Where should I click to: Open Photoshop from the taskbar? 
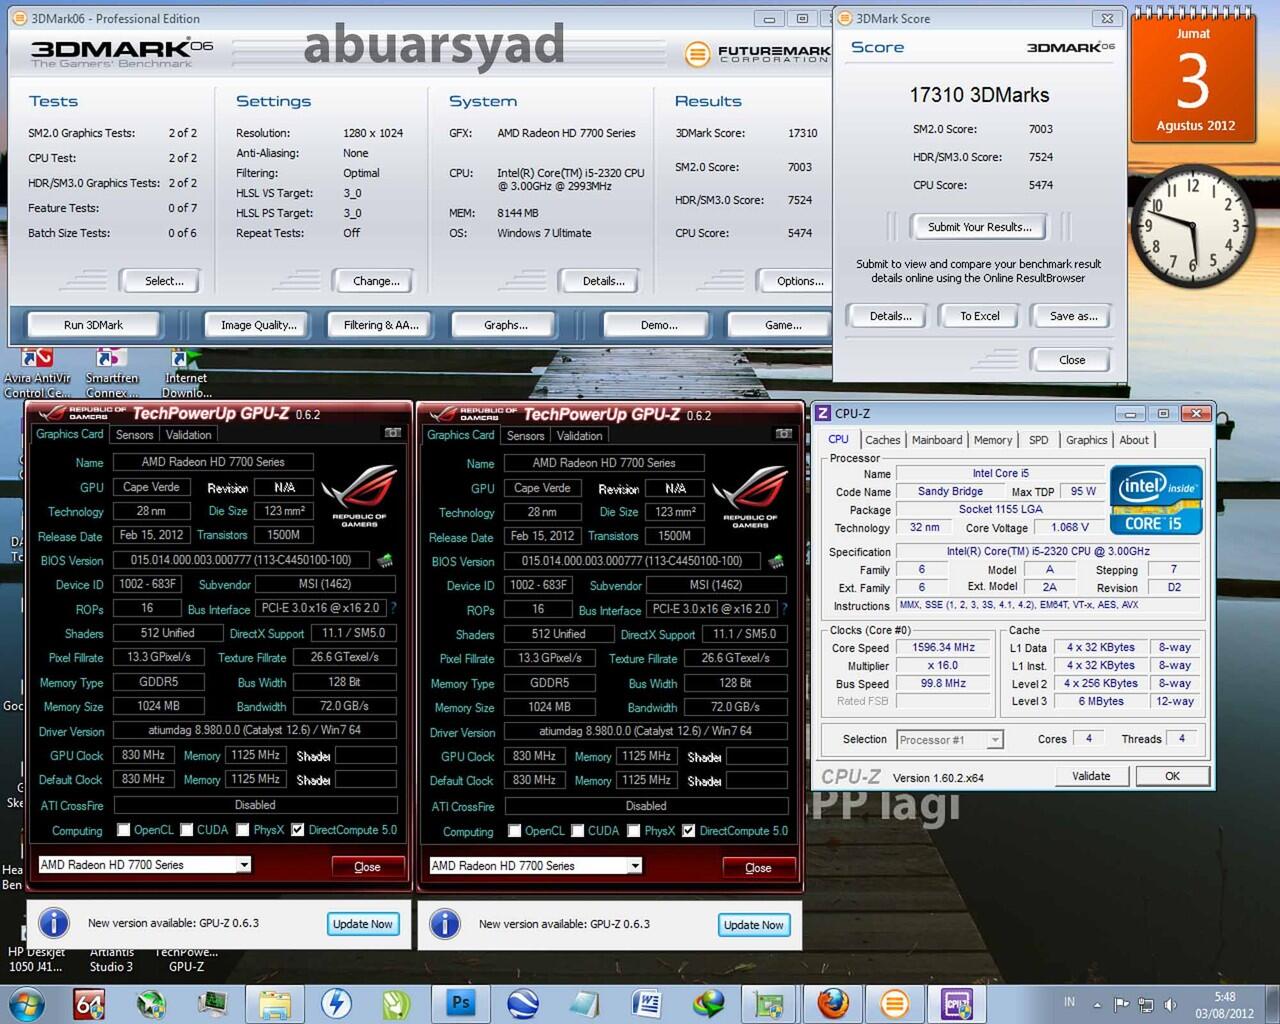460,1003
